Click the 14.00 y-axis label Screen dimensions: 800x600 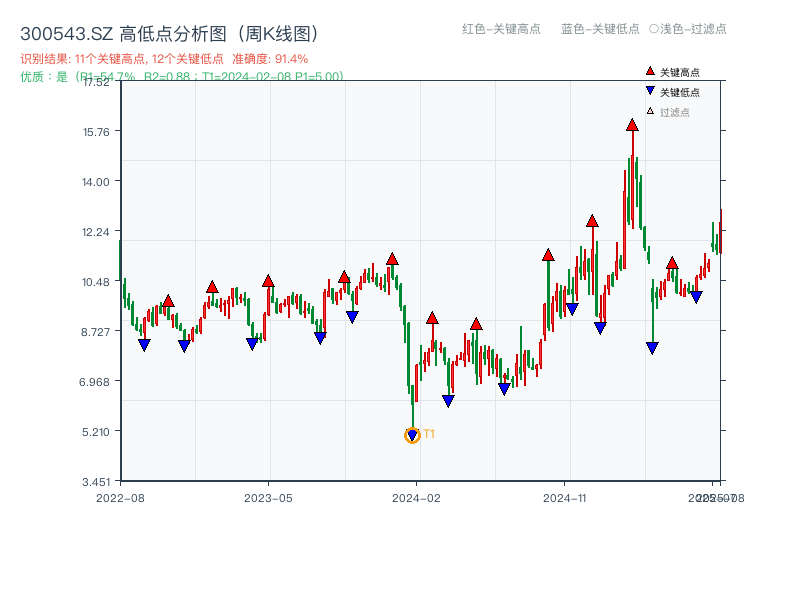point(96,182)
